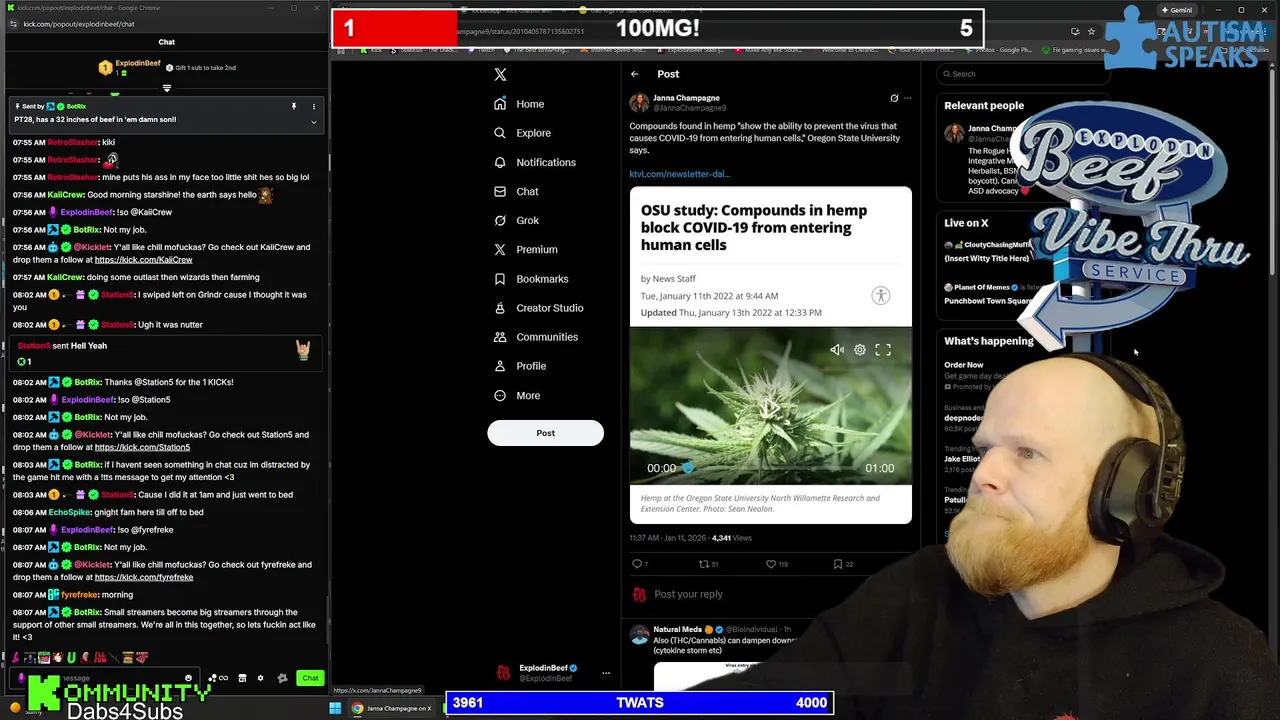Open the kick.com/Station5 link

point(142,447)
